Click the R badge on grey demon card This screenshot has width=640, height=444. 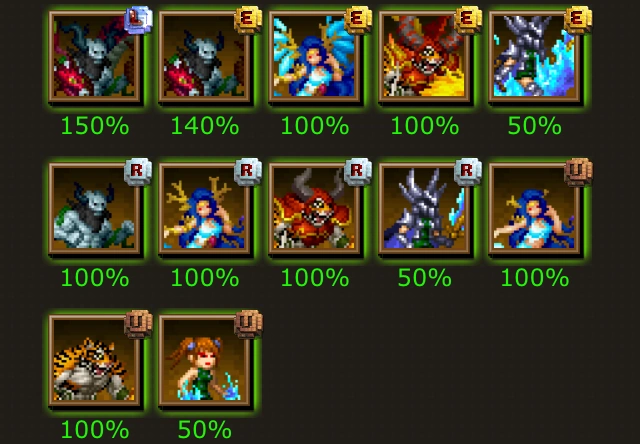click(138, 172)
